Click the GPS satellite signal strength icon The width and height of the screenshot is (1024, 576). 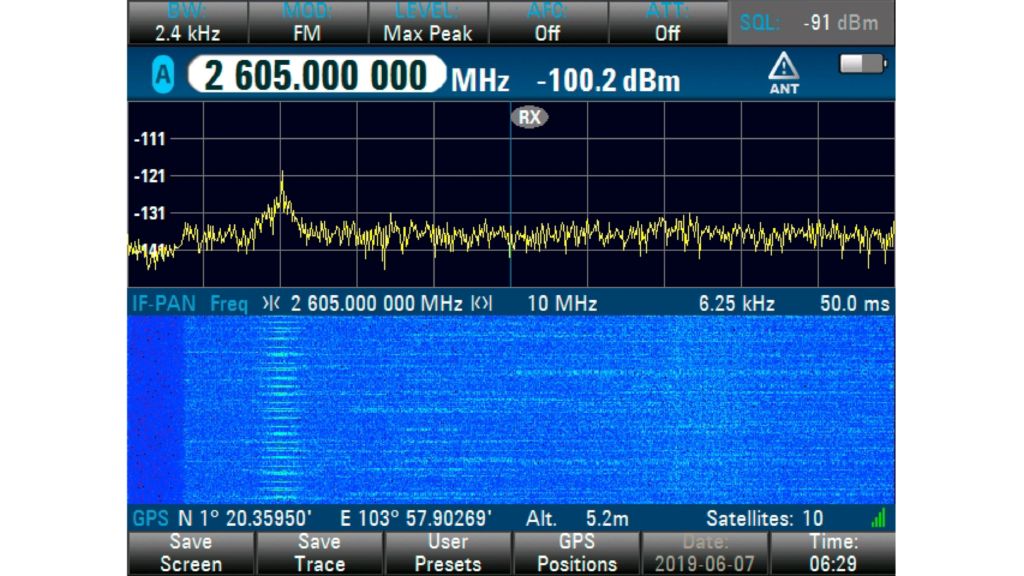pos(878,518)
